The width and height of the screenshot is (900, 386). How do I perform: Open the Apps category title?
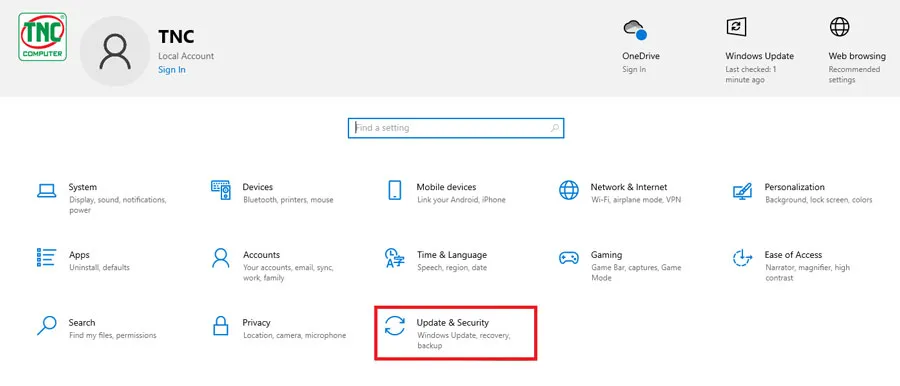point(79,254)
